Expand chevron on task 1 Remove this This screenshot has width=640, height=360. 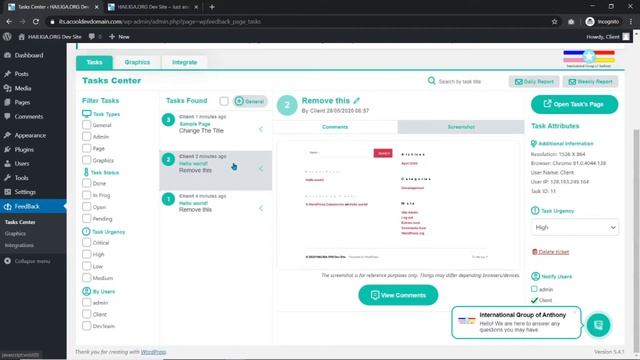coord(261,208)
